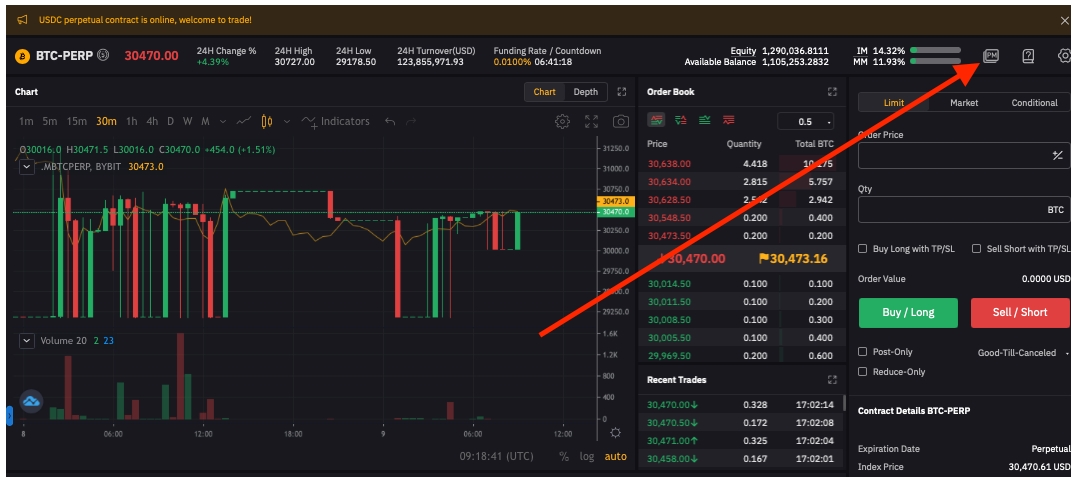Select the 1h chart timeframe
Image resolution: width=1076 pixels, height=482 pixels.
point(131,121)
